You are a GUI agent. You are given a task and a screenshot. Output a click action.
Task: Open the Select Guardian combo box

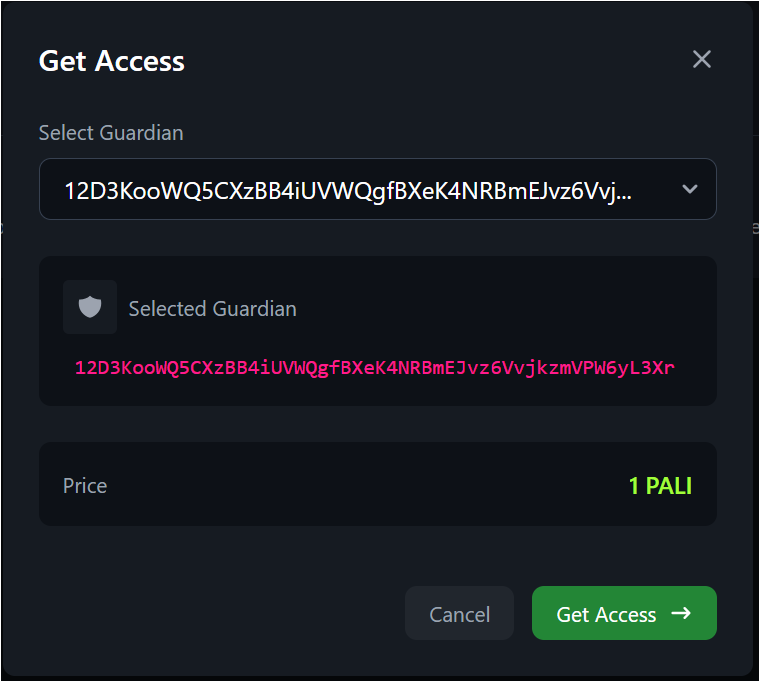[378, 189]
